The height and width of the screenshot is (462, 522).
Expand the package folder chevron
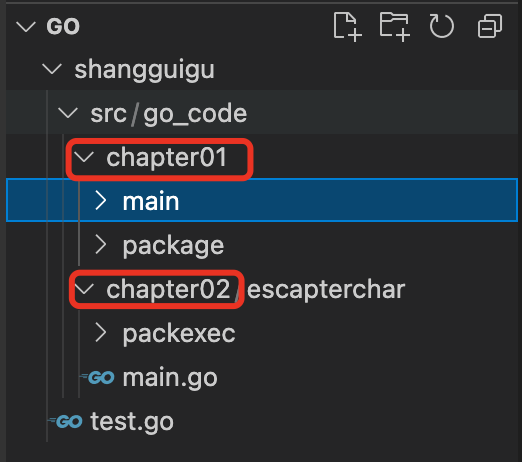(101, 245)
